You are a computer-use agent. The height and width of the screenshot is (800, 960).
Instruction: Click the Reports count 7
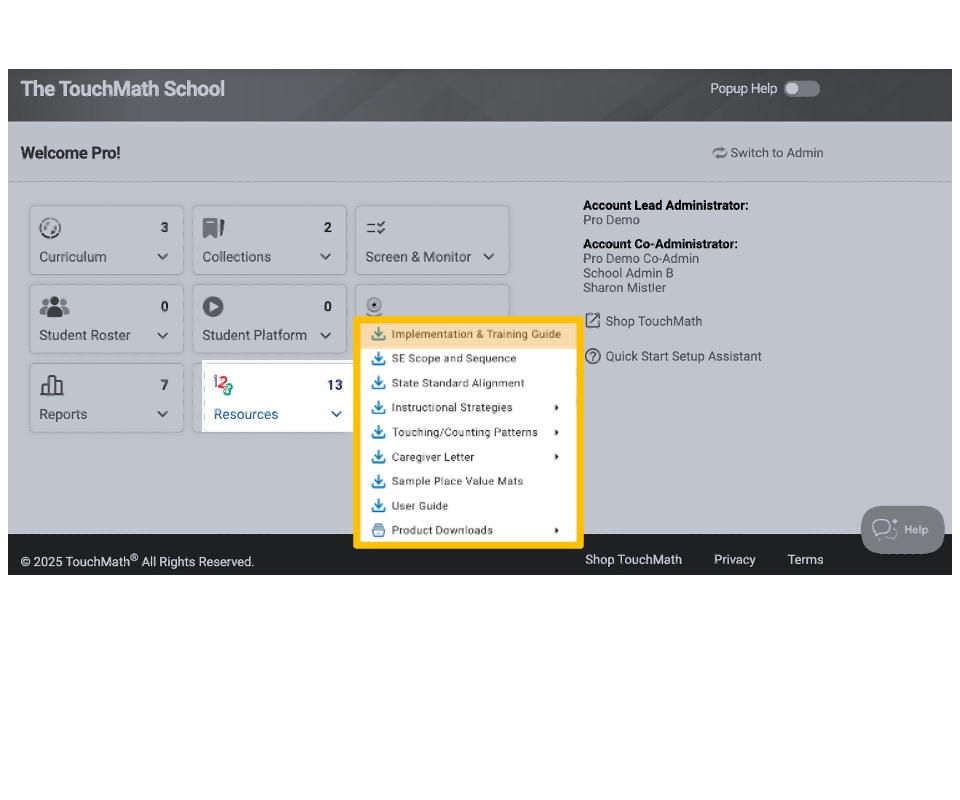[x=164, y=385]
